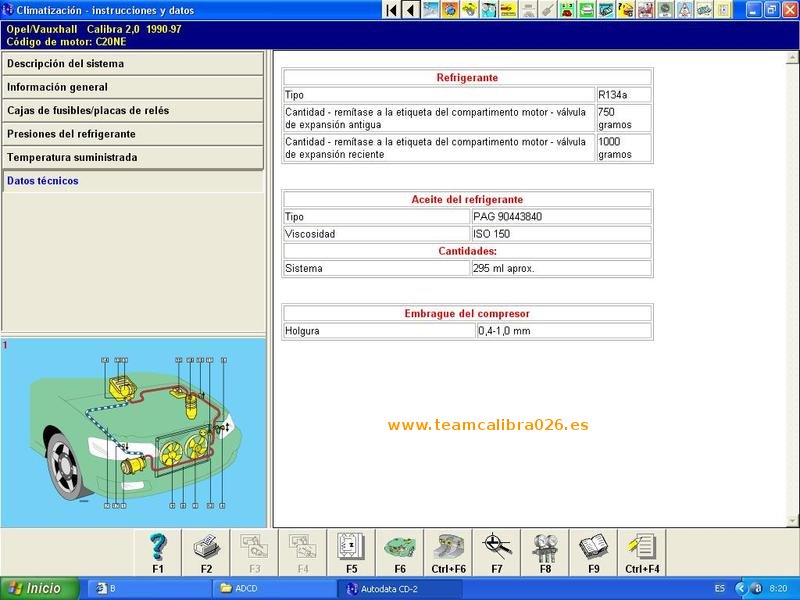The width and height of the screenshot is (800, 600).
Task: Open the F8 pressure gauges icon
Action: 545,552
